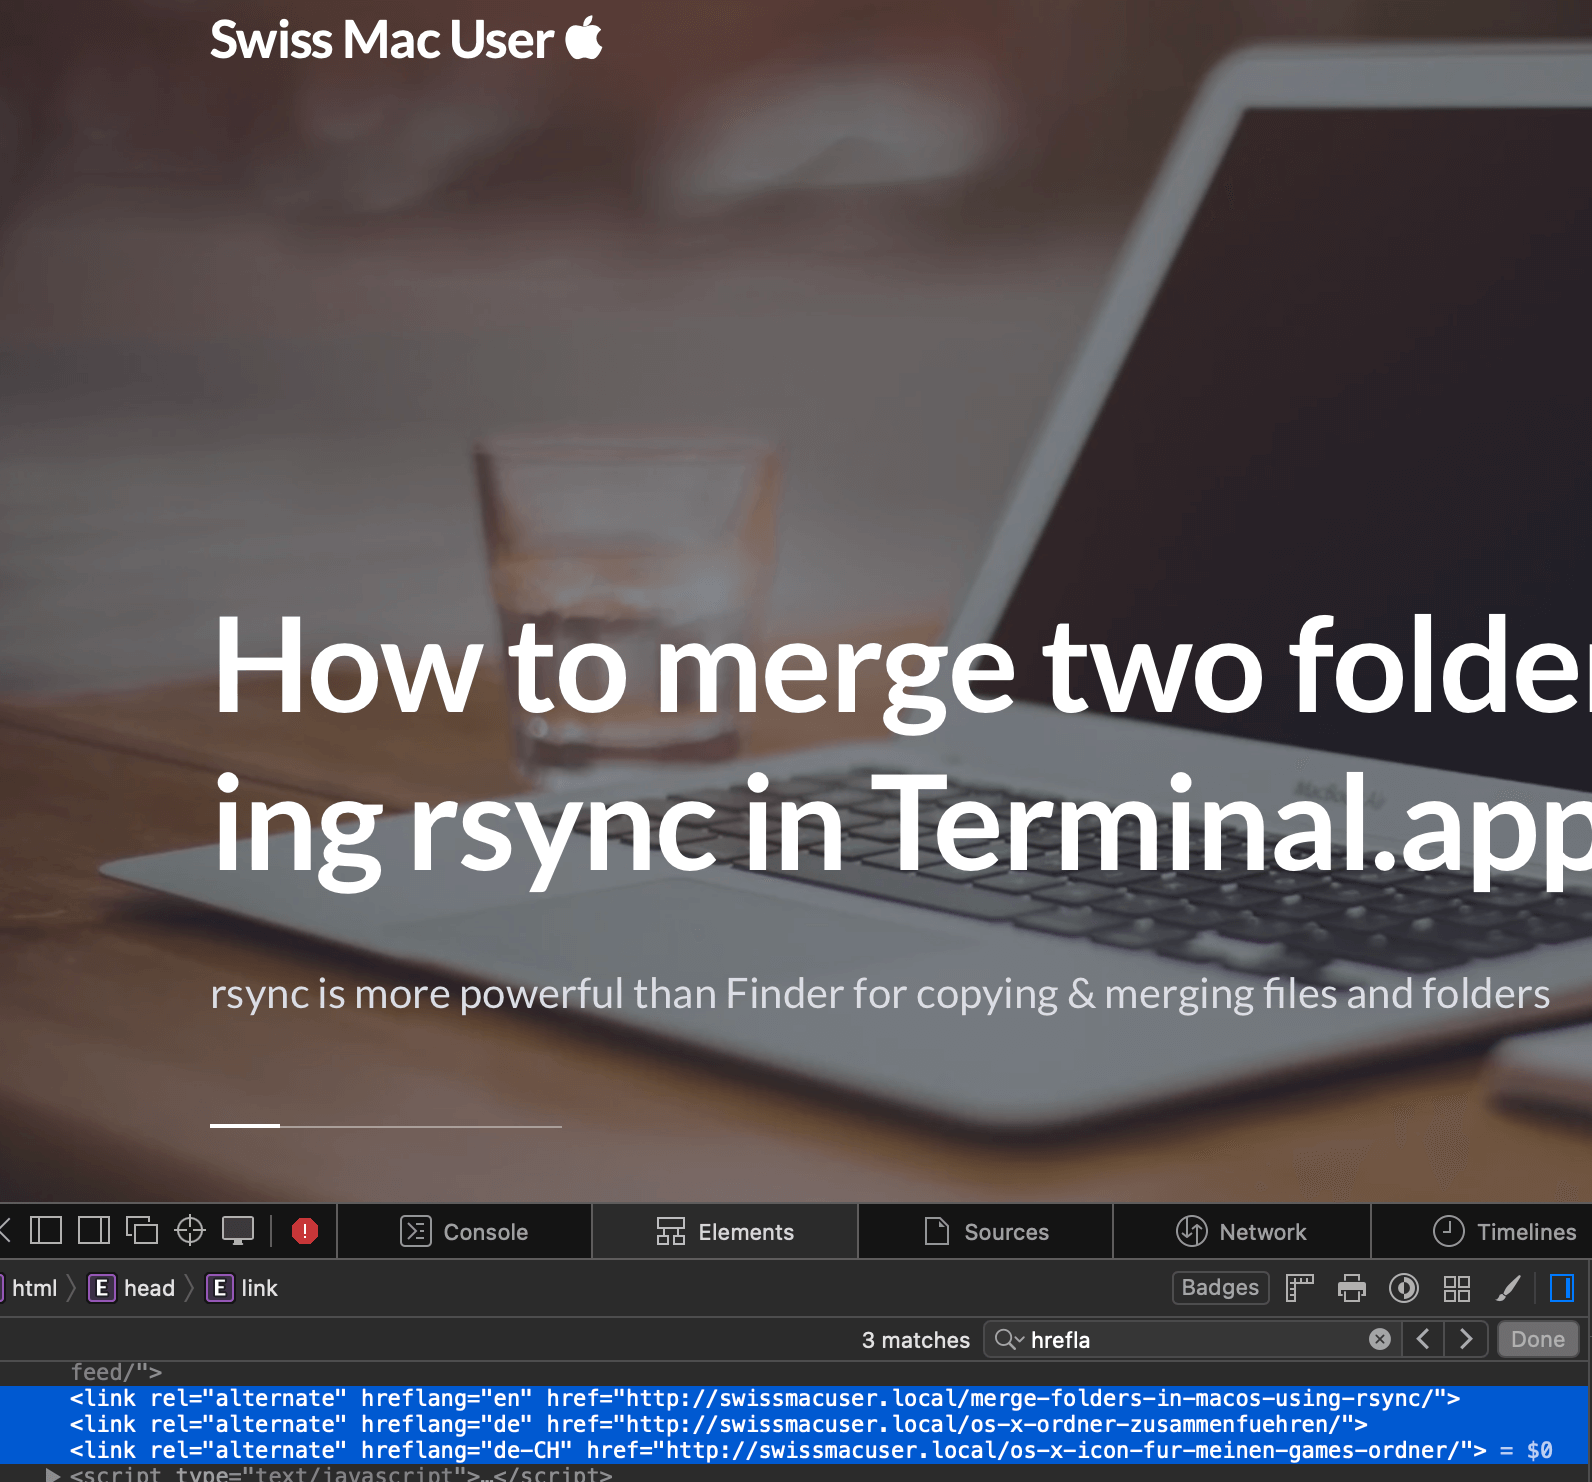Click Done to close search bar
This screenshot has height=1482, width=1592.
tap(1537, 1339)
